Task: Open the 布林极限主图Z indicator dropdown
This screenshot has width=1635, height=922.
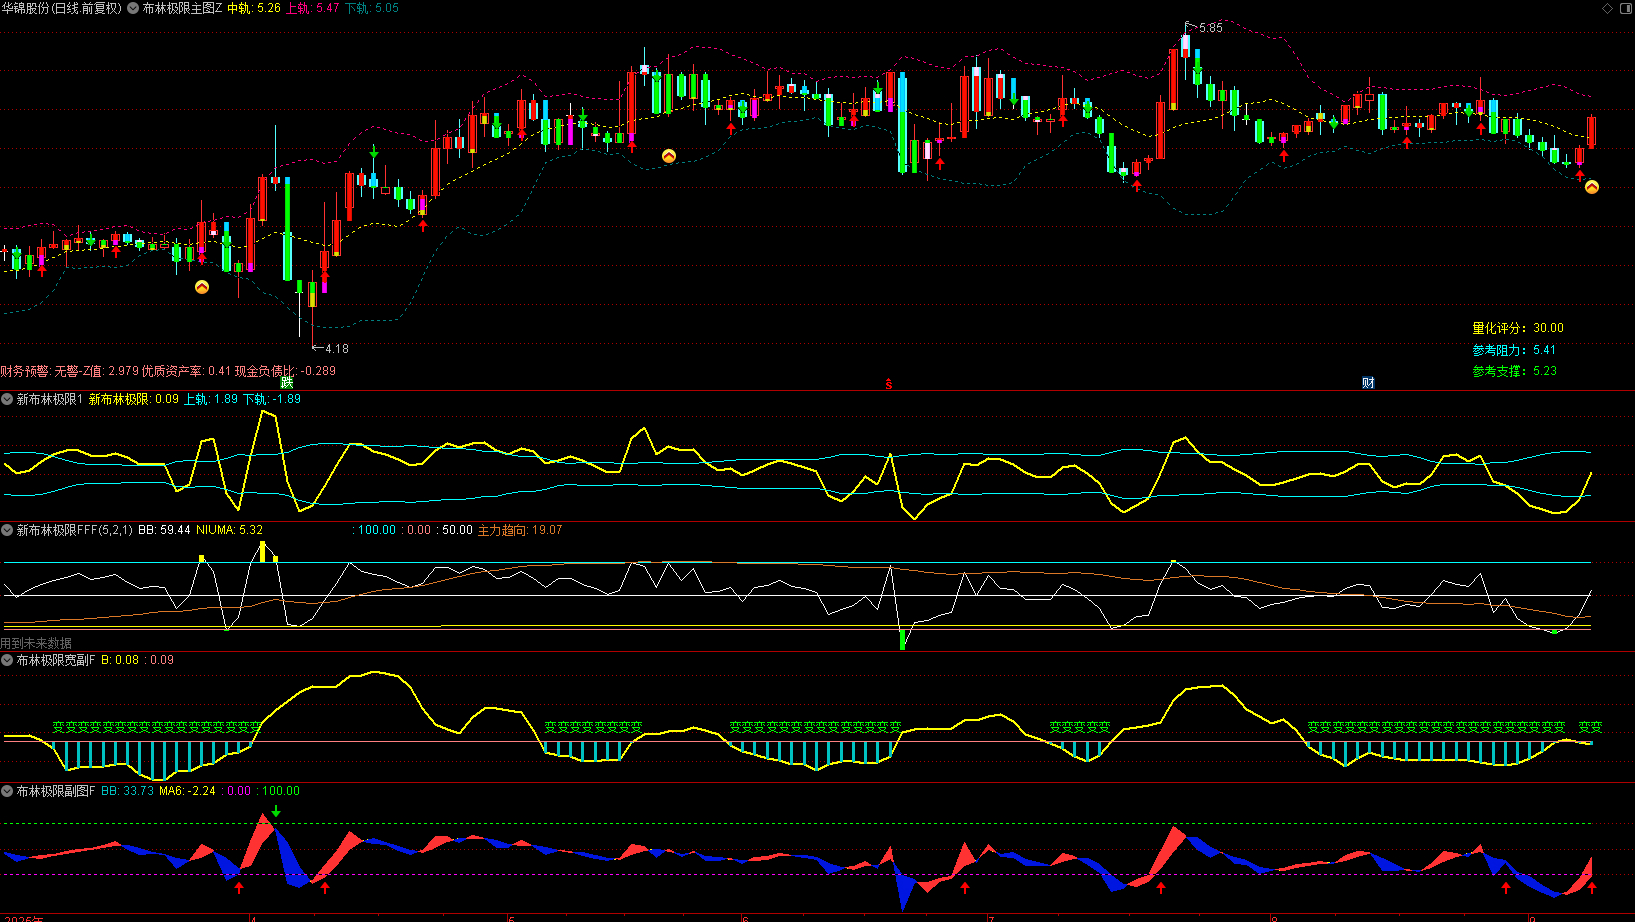Action: pyautogui.click(x=133, y=8)
